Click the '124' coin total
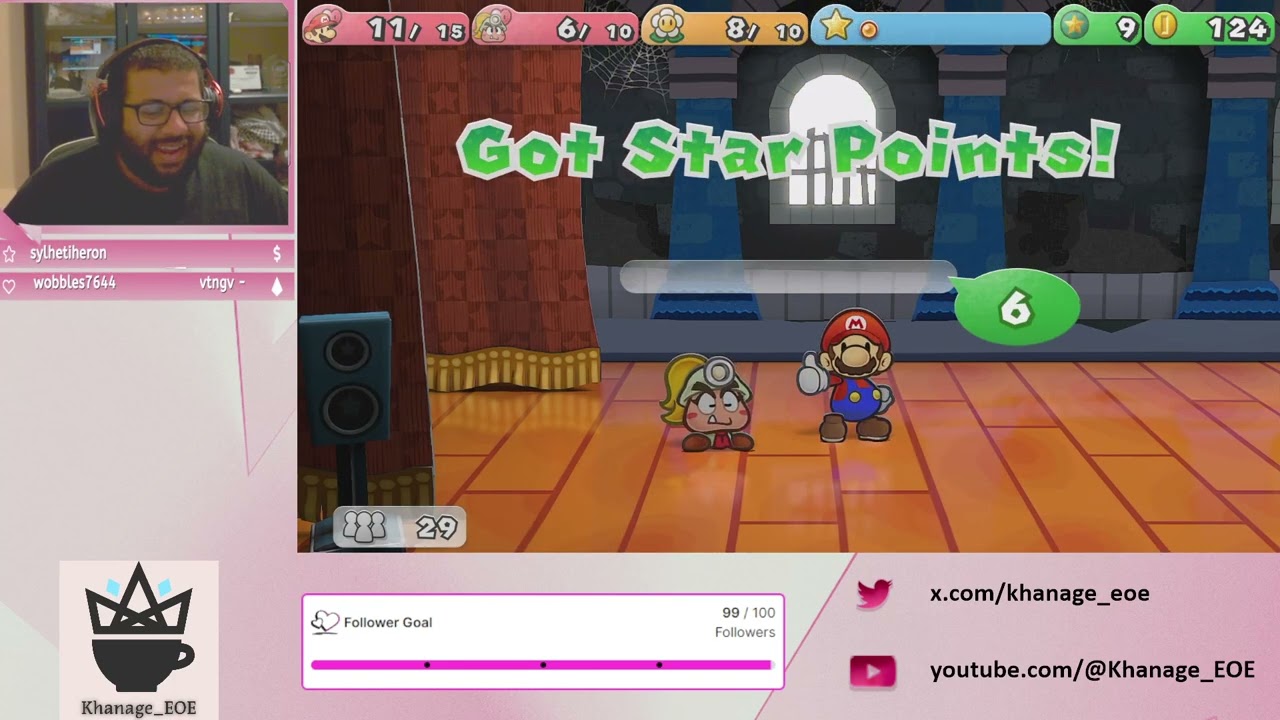 (x=1238, y=29)
